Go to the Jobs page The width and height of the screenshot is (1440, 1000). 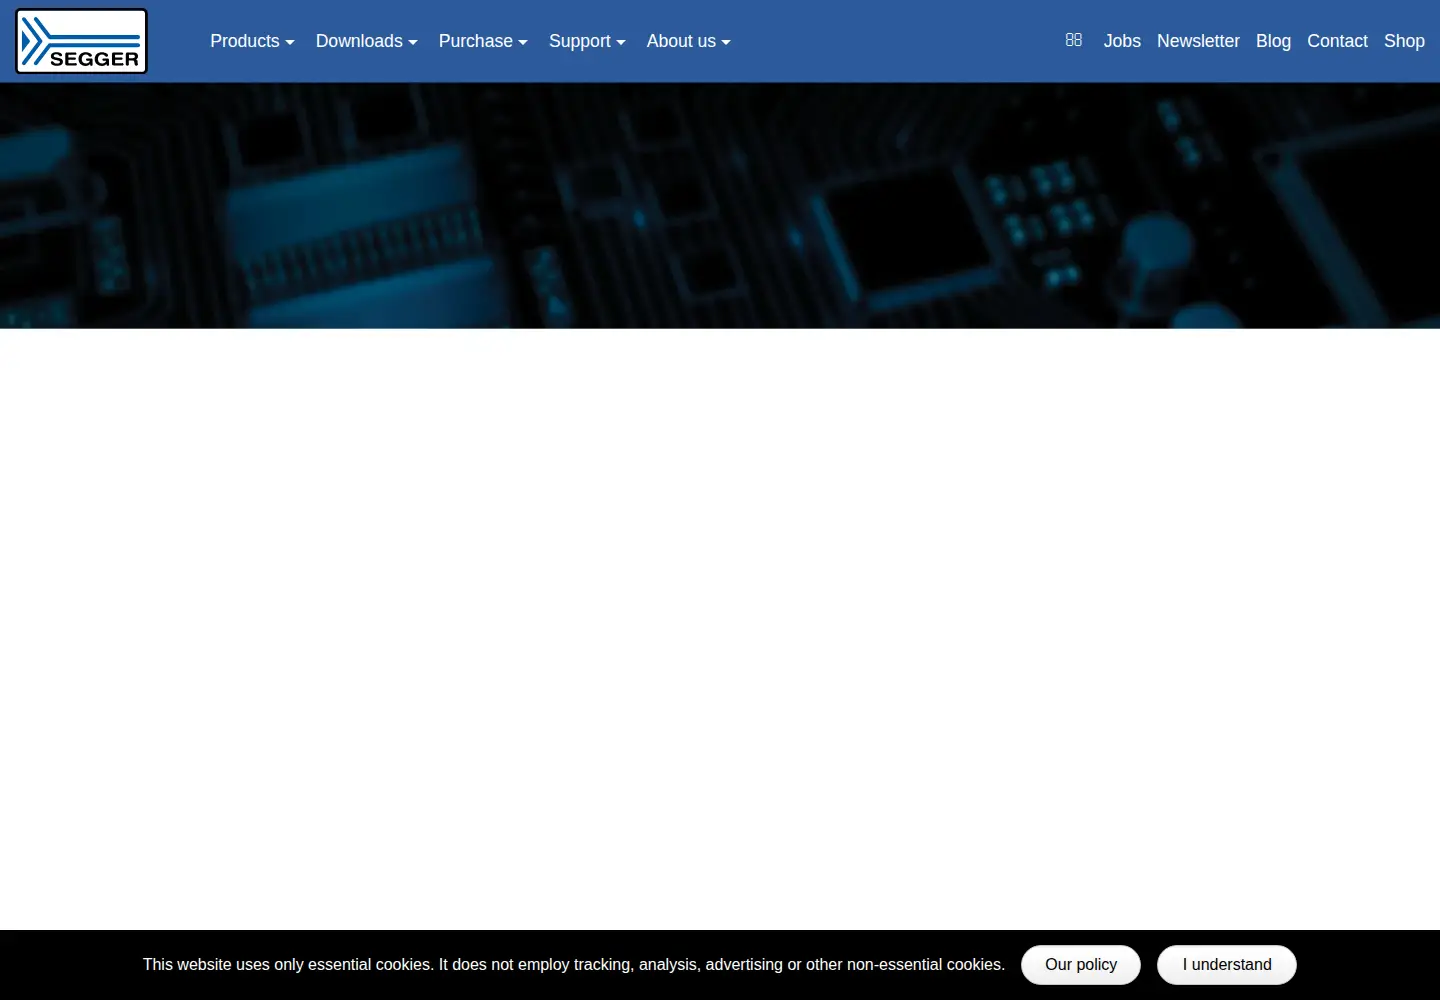click(1122, 41)
